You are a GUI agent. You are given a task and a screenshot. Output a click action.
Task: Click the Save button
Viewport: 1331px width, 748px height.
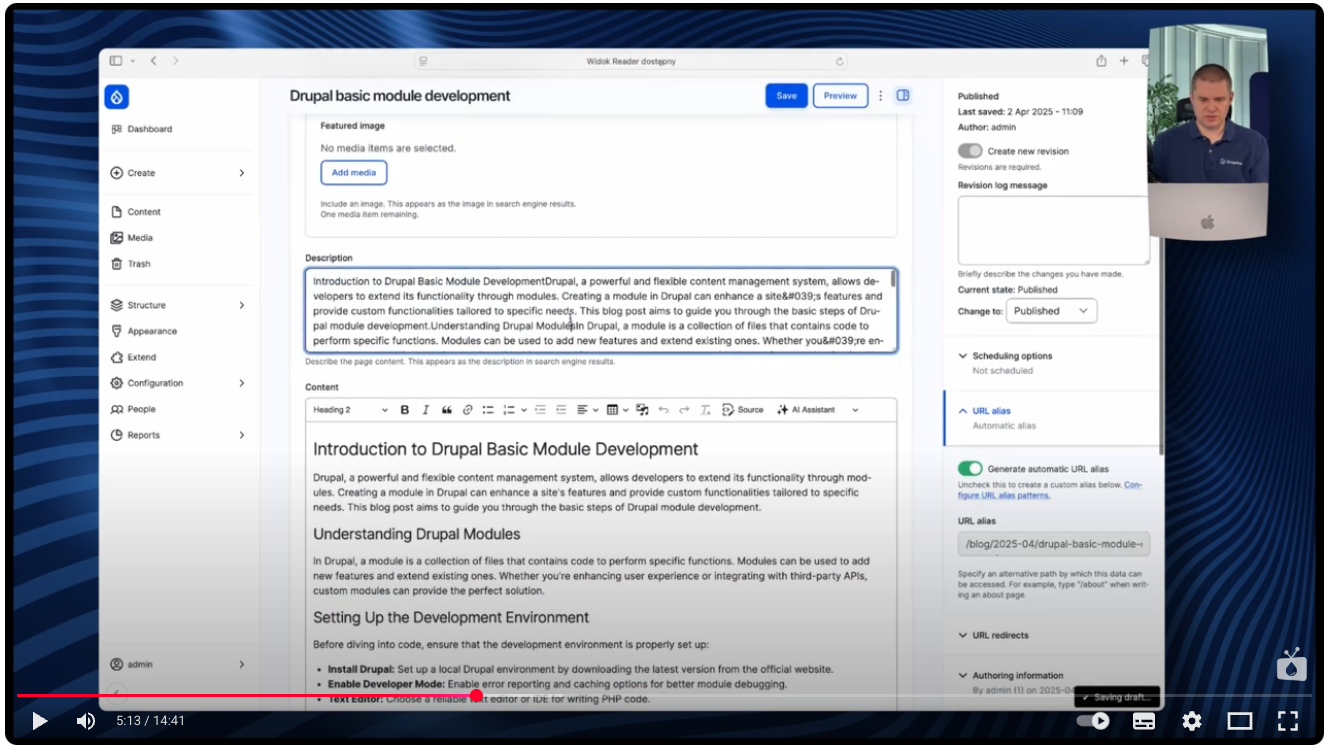[786, 95]
